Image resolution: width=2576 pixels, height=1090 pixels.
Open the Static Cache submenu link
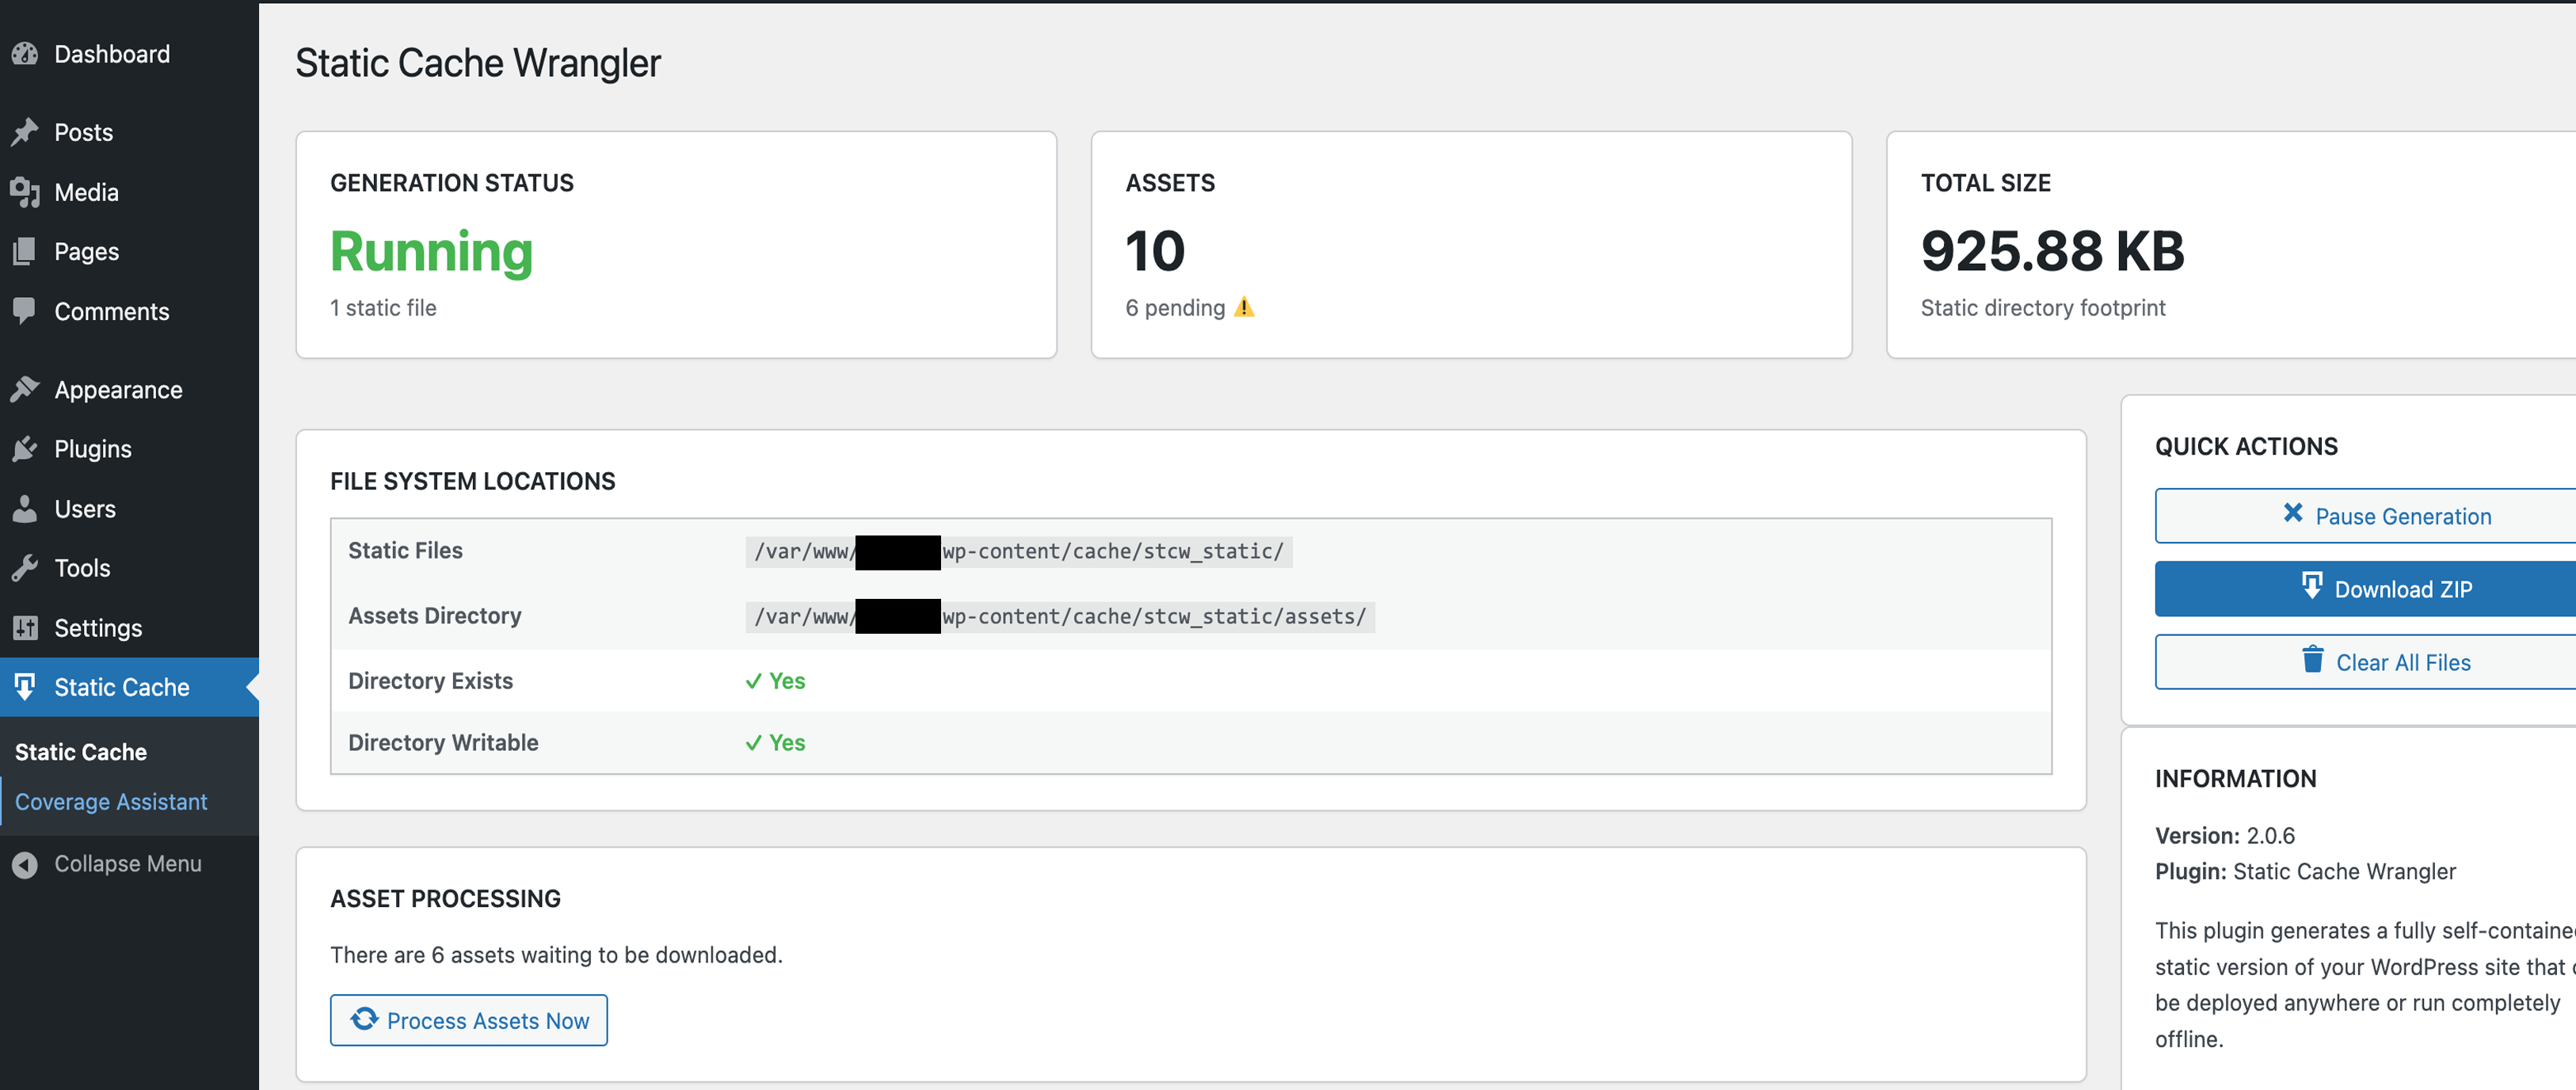point(81,752)
